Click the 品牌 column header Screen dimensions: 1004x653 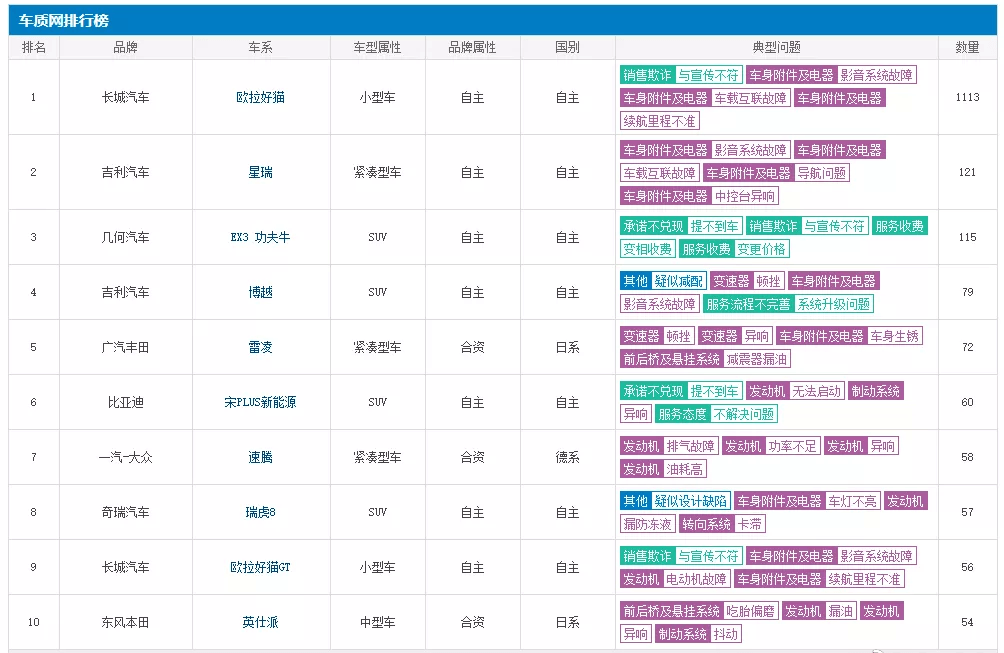126,47
